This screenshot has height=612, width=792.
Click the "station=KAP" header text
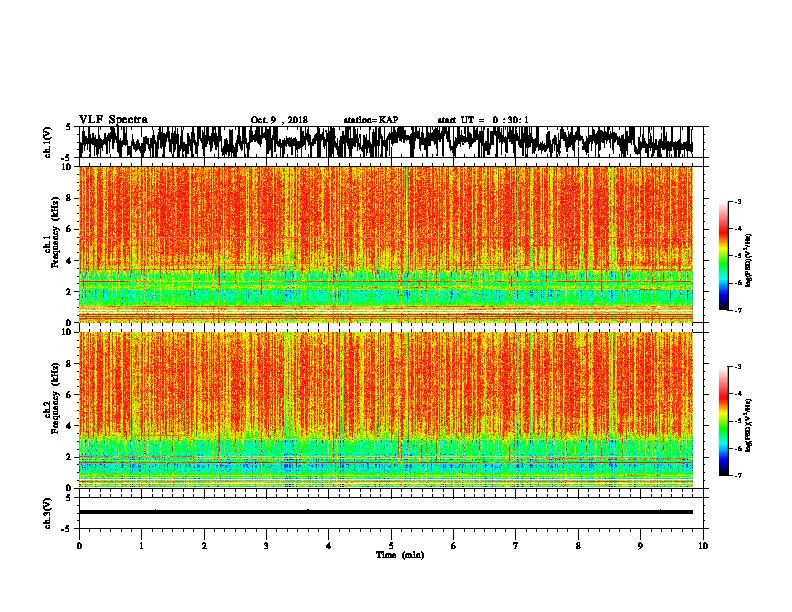coord(371,120)
